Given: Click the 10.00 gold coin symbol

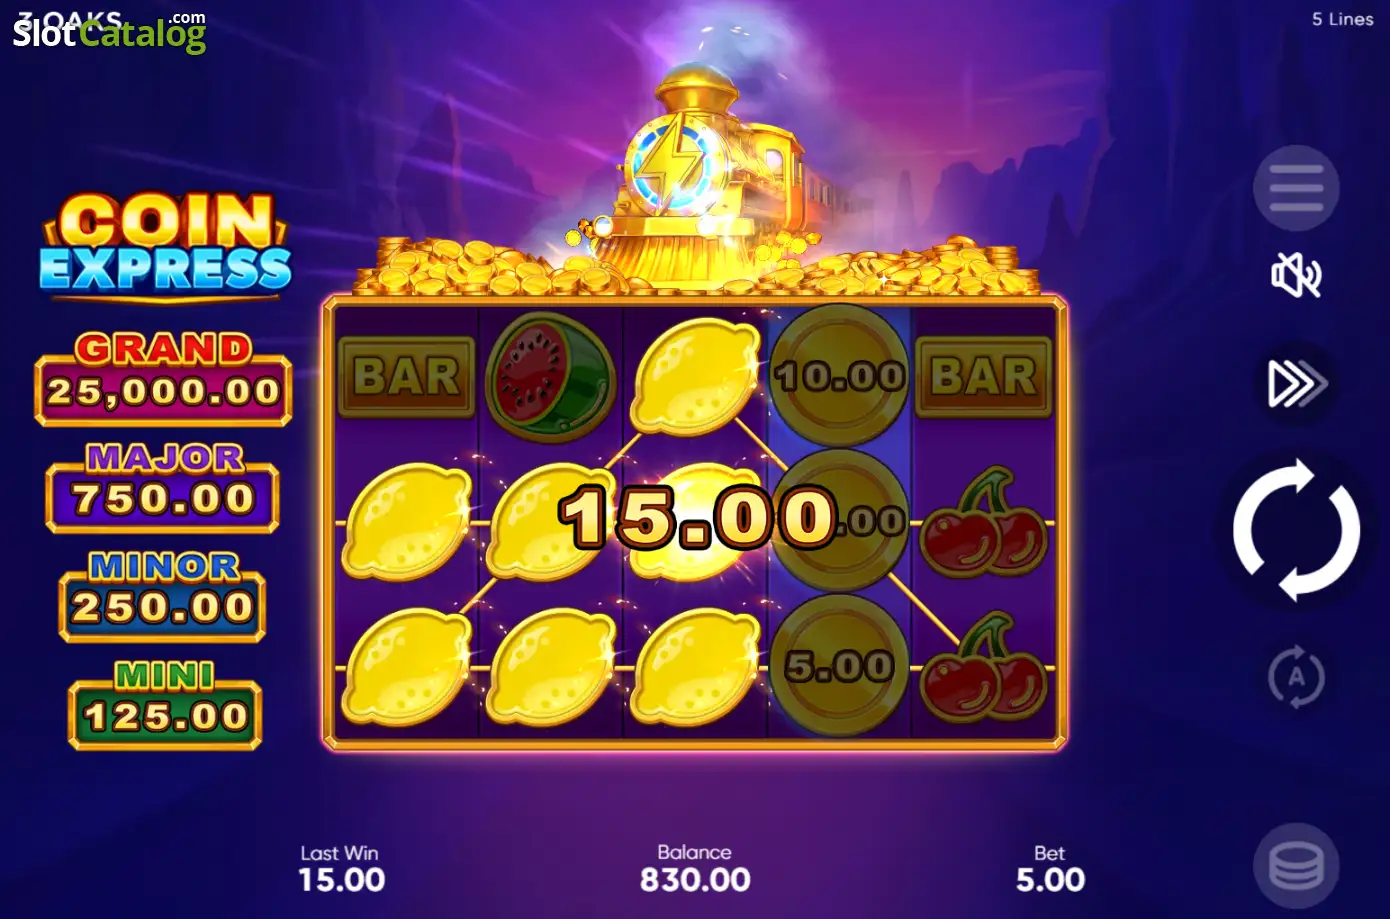Looking at the screenshot, I should [x=840, y=376].
